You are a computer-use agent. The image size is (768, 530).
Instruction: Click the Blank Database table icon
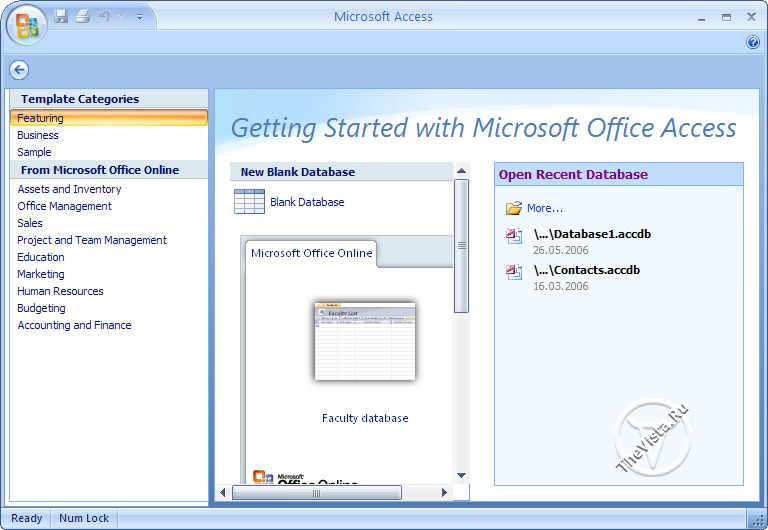(249, 201)
